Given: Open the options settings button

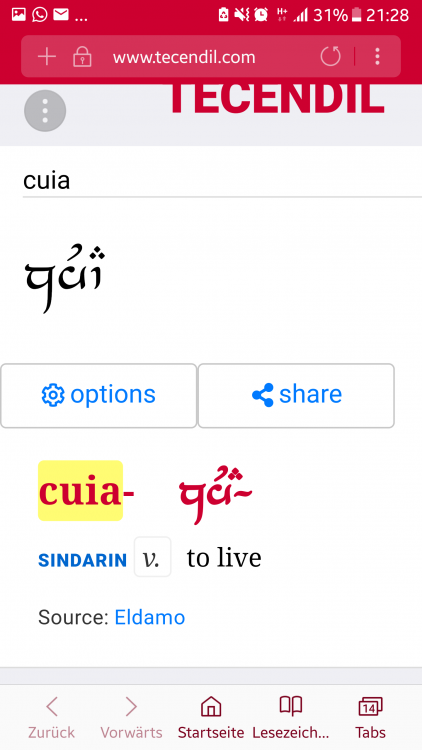Looking at the screenshot, I should point(99,396).
